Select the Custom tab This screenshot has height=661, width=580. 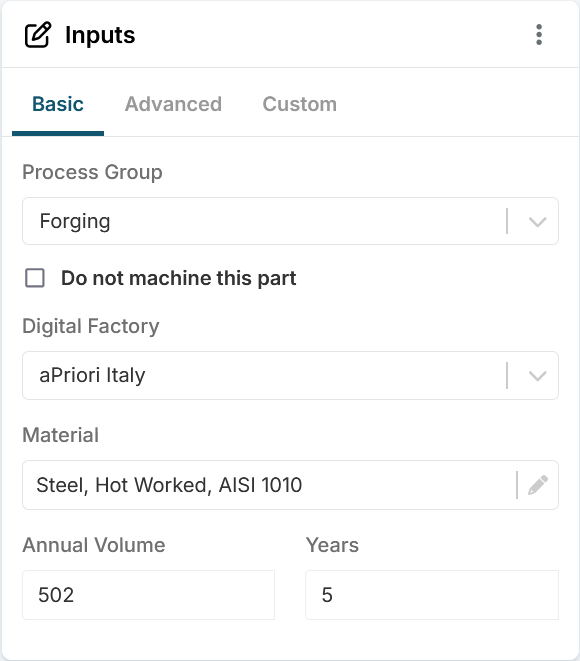(x=300, y=104)
